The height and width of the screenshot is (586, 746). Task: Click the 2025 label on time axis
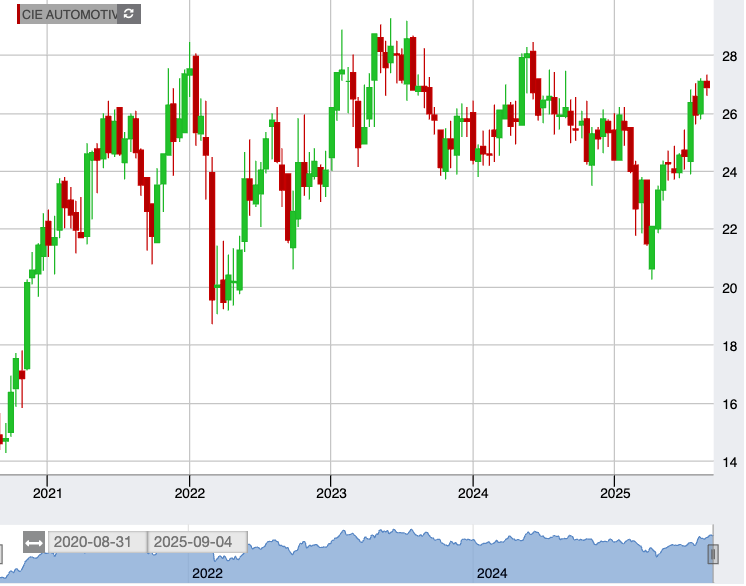click(615, 493)
